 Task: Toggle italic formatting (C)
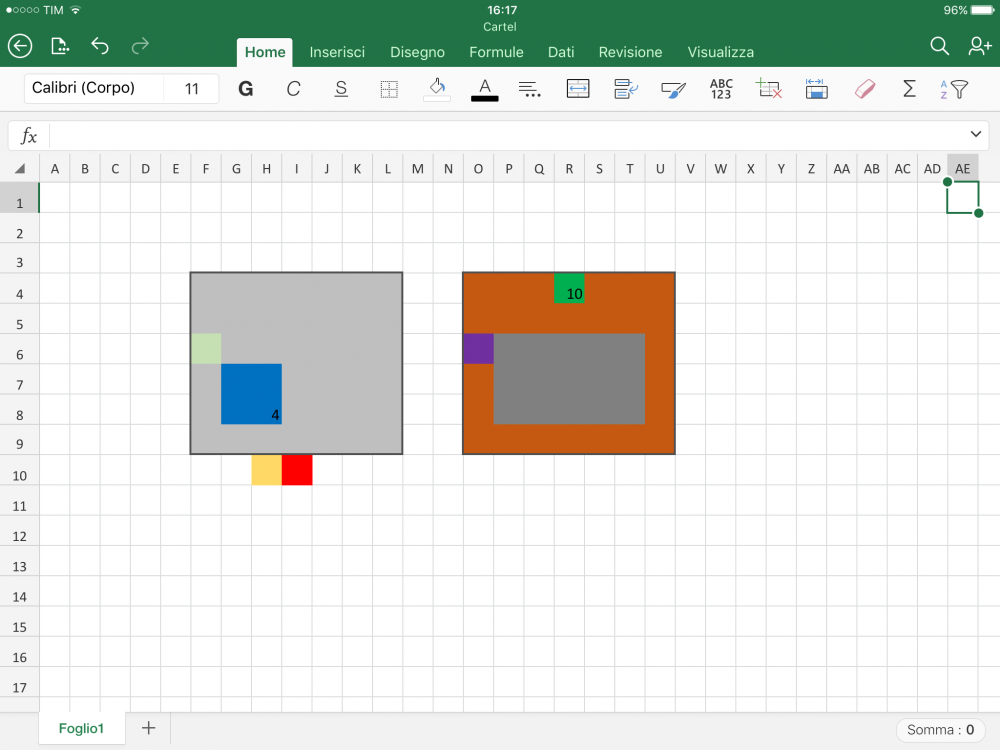pos(293,89)
